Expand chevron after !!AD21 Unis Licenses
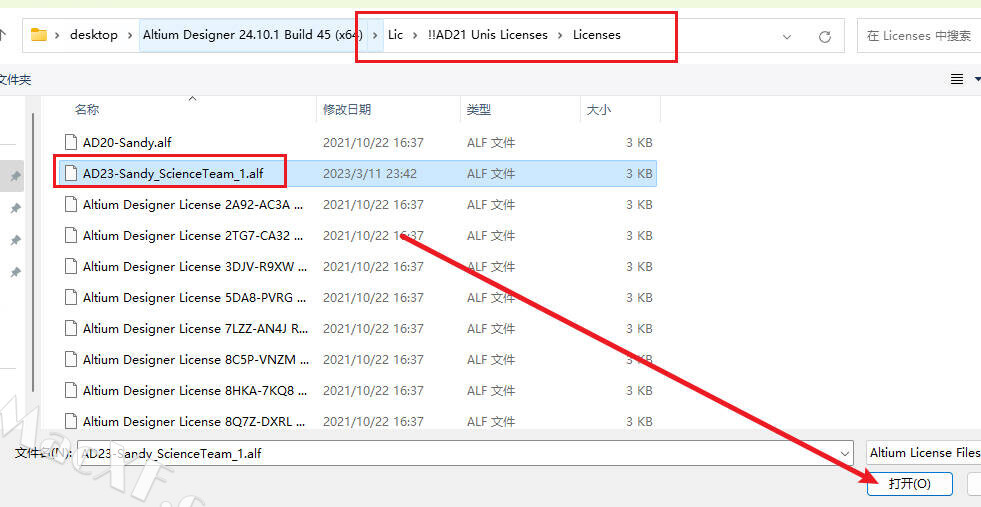 click(x=561, y=36)
